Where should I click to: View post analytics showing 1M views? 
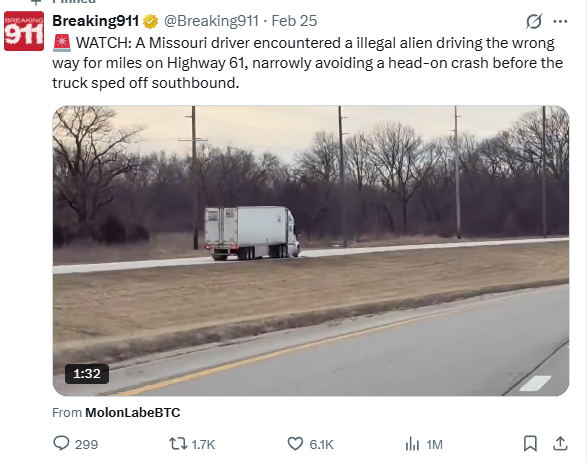pyautogui.click(x=424, y=444)
